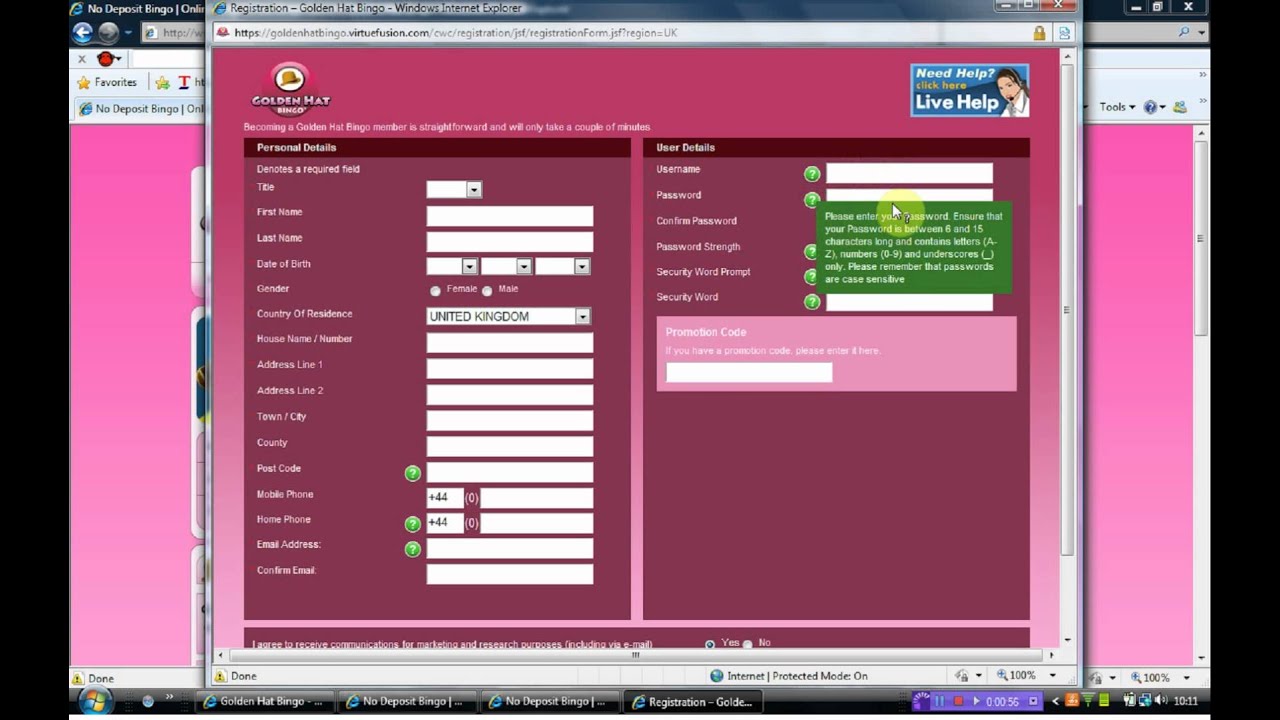Click the Windows Start orb

(95, 701)
